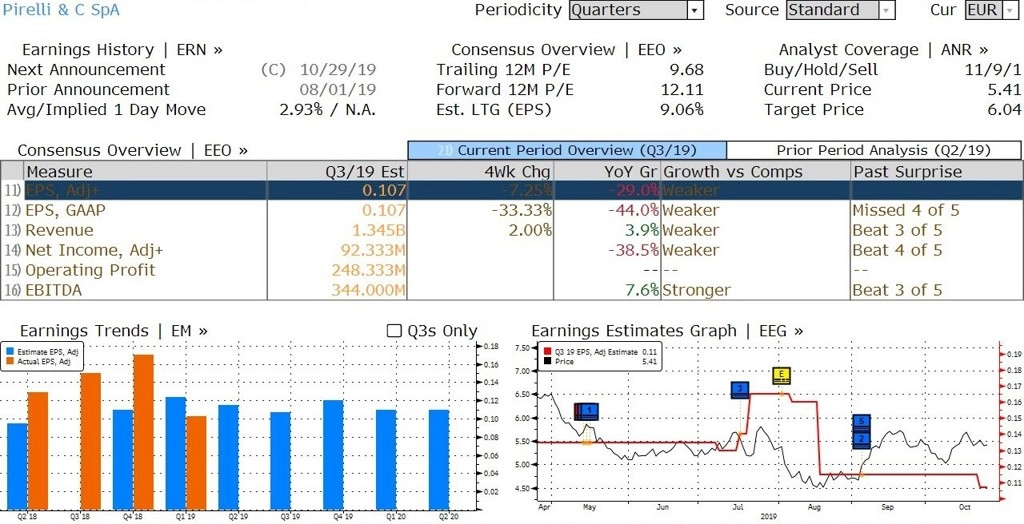
Task: Select the EPS, Adj+ row
Action: click(x=510, y=191)
